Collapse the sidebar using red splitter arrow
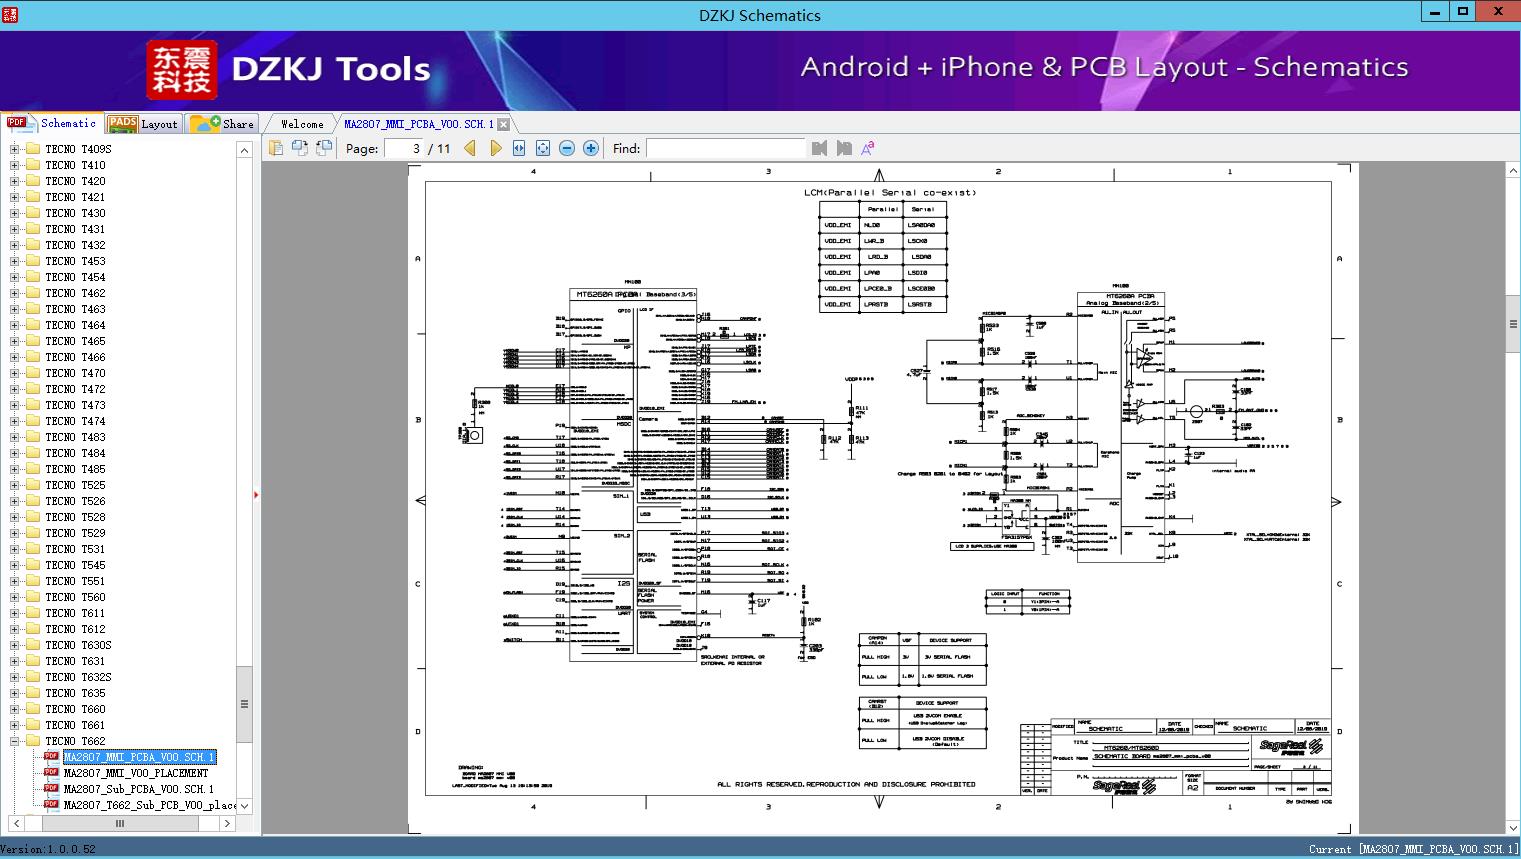The image size is (1521, 859). tap(257, 495)
